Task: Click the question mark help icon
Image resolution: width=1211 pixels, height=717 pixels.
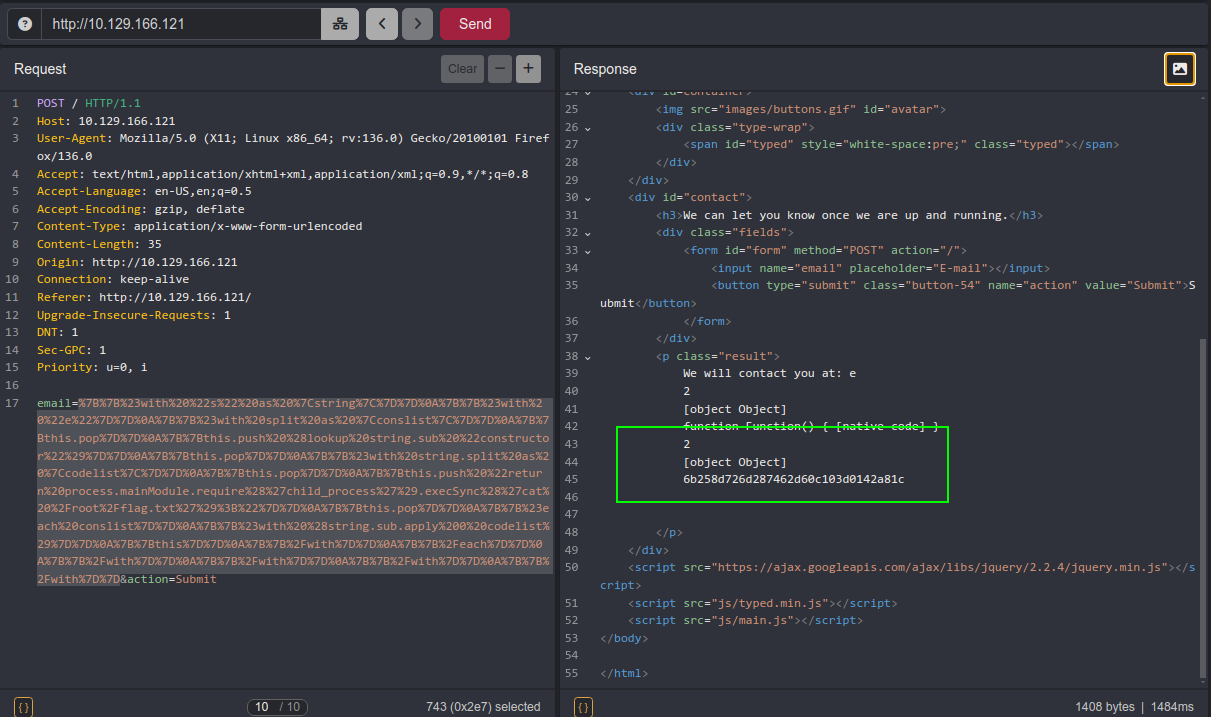Action: [25, 24]
